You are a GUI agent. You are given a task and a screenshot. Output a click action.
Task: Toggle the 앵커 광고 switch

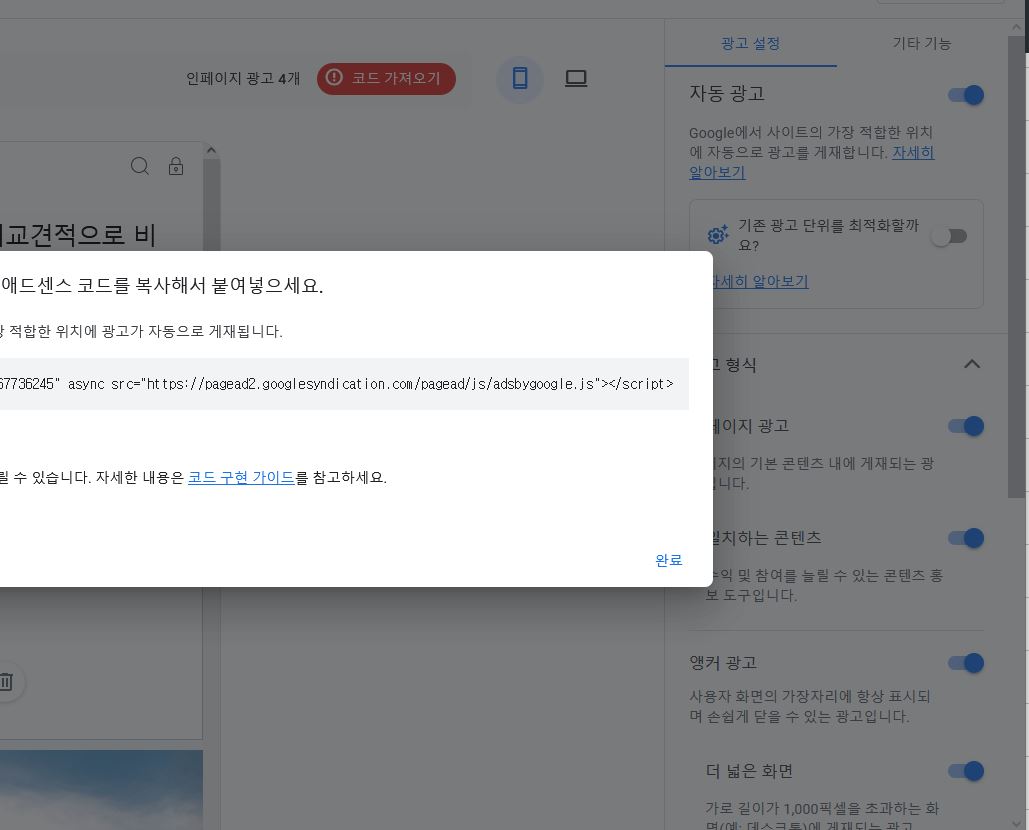pyautogui.click(x=965, y=663)
